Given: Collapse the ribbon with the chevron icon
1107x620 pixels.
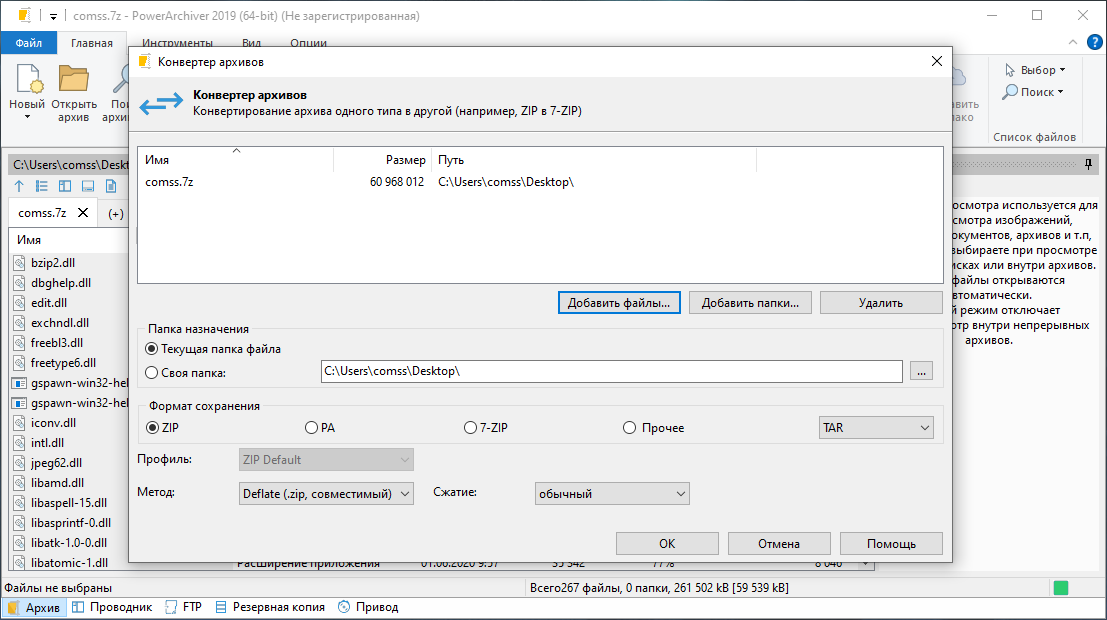Looking at the screenshot, I should 1072,42.
